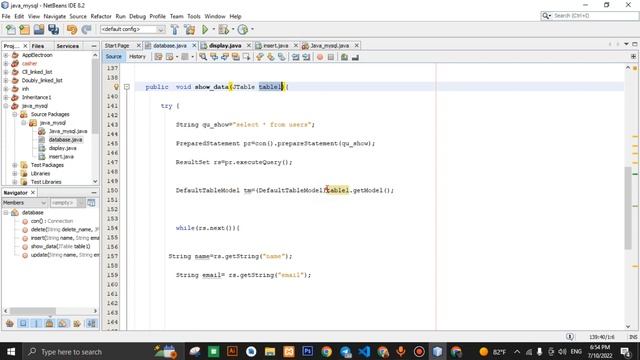Click the Shift Line Right editor icon
The height and width of the screenshot is (360, 640).
click(x=307, y=57)
